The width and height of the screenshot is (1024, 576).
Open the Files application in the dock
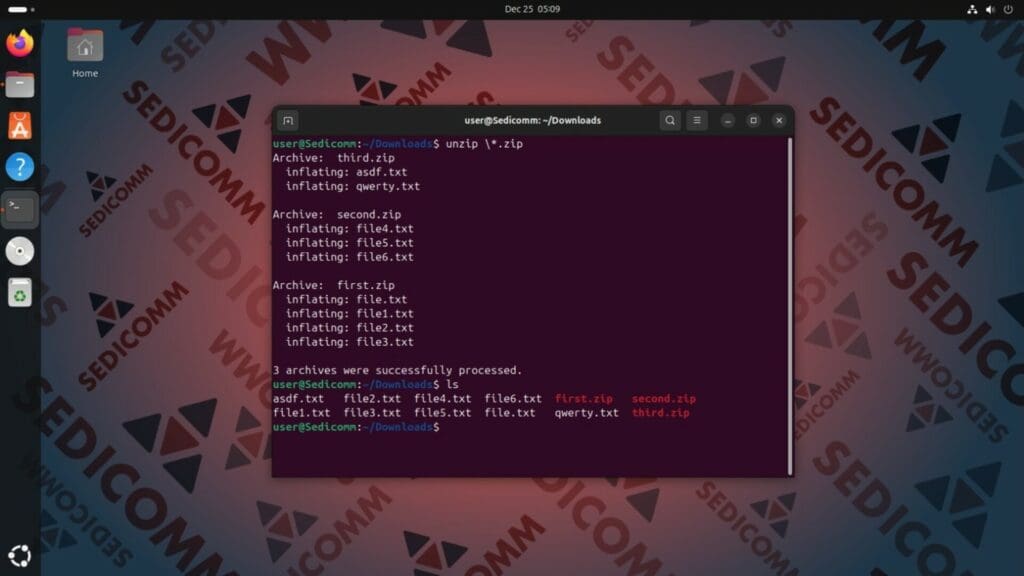[20, 84]
